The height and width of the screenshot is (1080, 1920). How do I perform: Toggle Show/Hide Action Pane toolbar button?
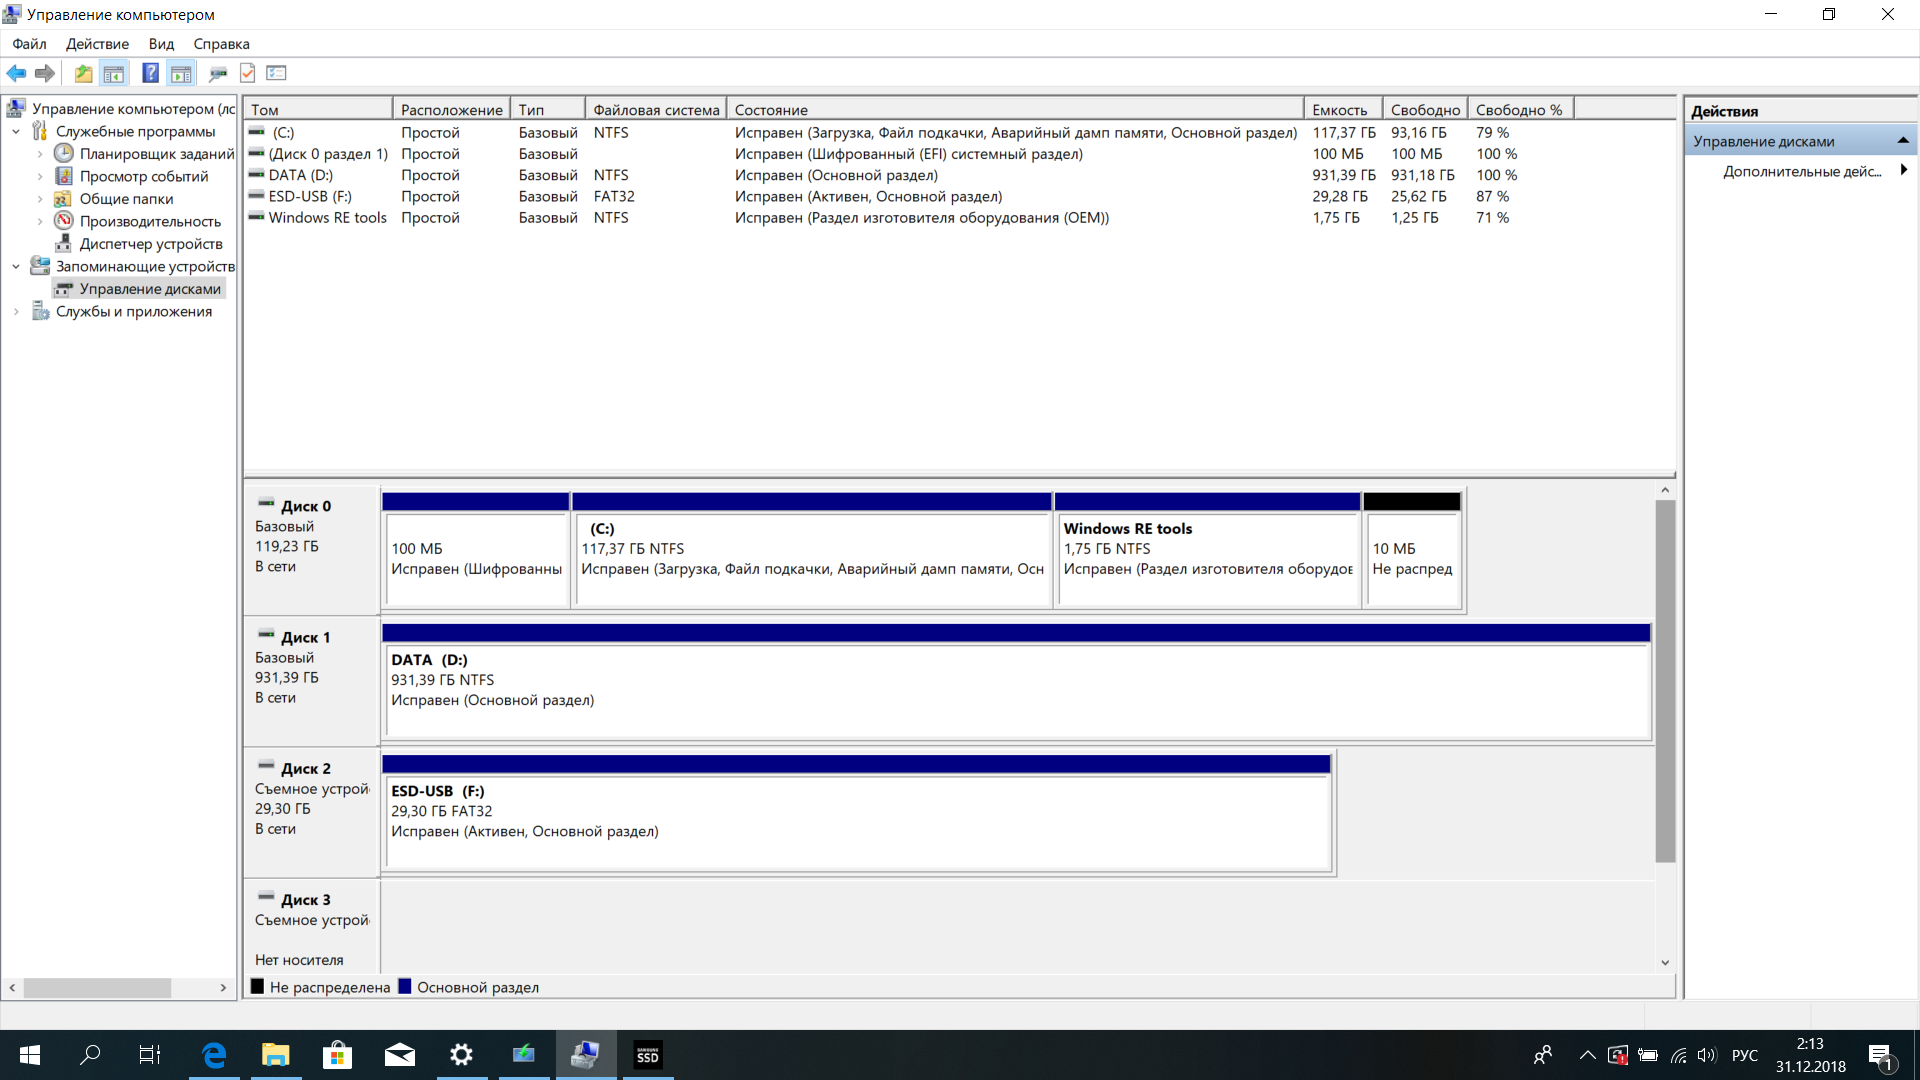[x=181, y=73]
